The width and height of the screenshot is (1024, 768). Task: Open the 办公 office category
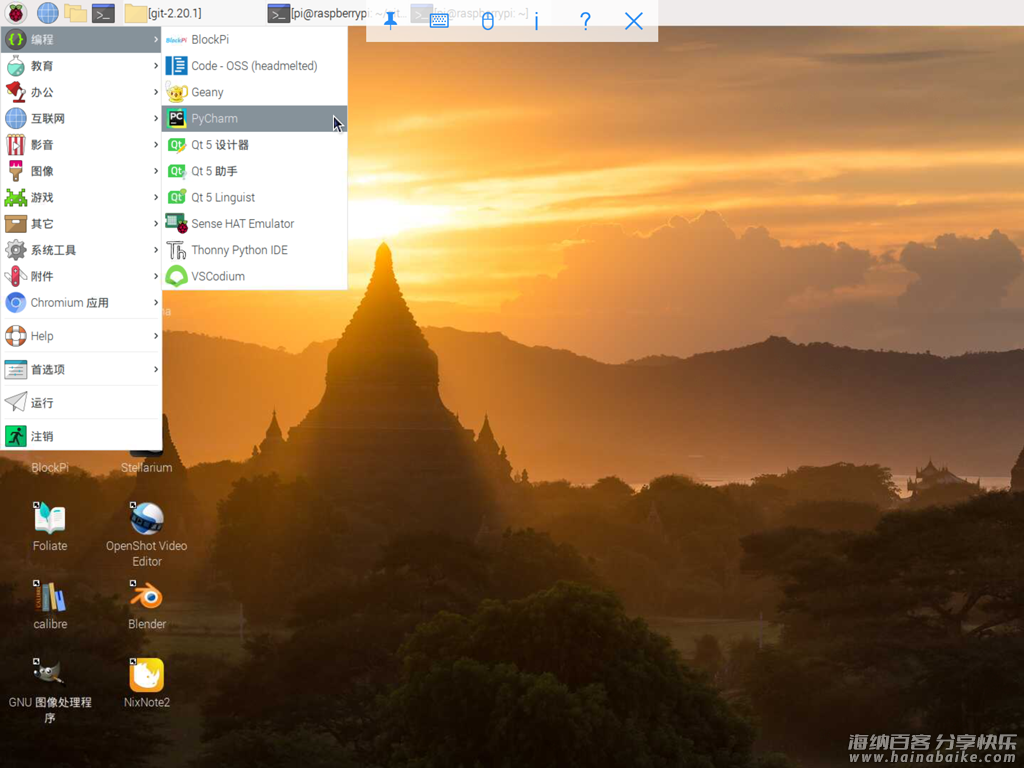(81, 92)
